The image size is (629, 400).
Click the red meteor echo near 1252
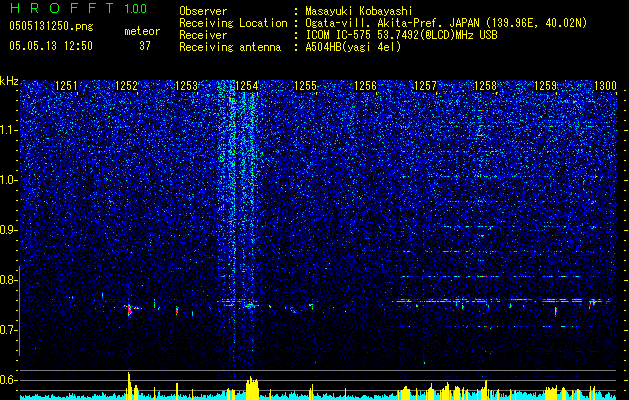tap(130, 310)
